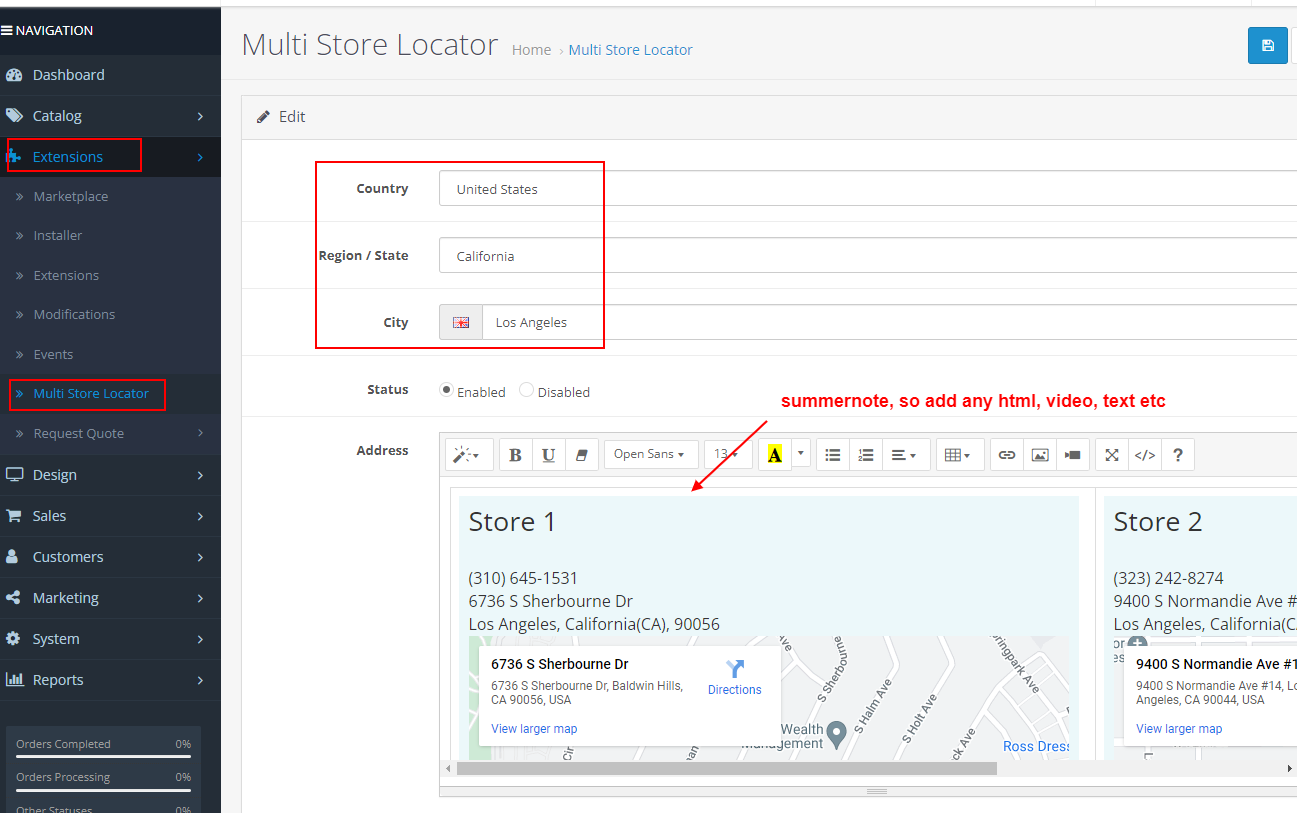Underline text using the summernote toolbar
This screenshot has height=813, width=1297.
(x=548, y=454)
